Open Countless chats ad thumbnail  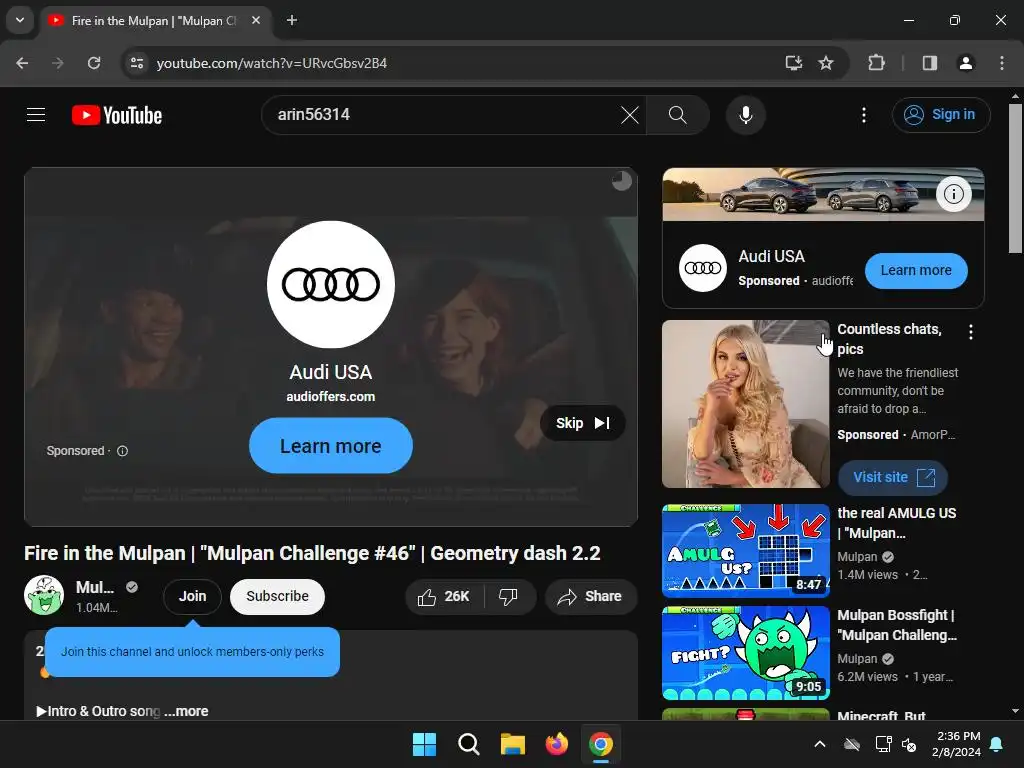pyautogui.click(x=746, y=404)
